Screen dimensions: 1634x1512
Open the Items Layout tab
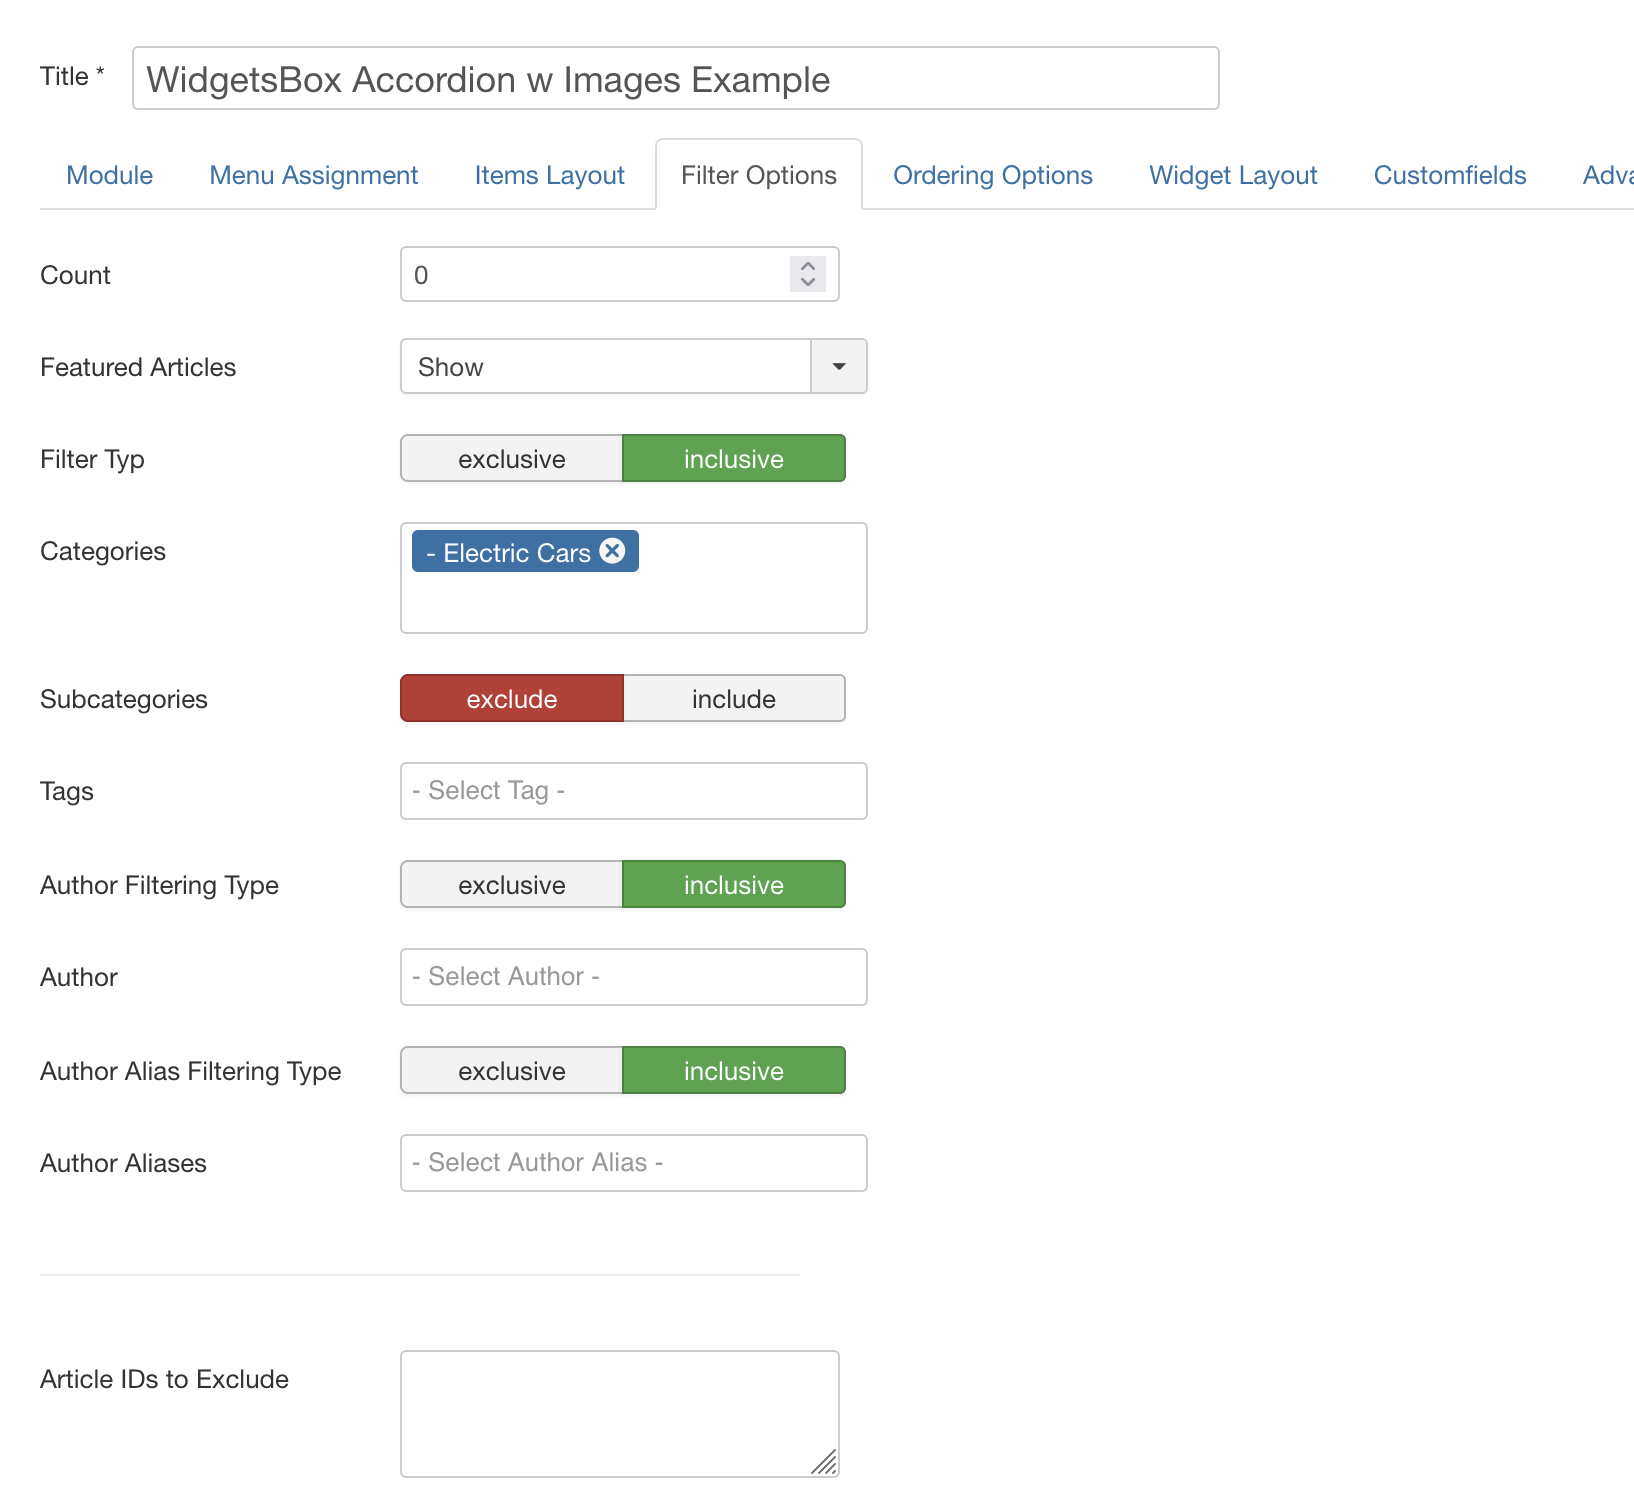550,175
